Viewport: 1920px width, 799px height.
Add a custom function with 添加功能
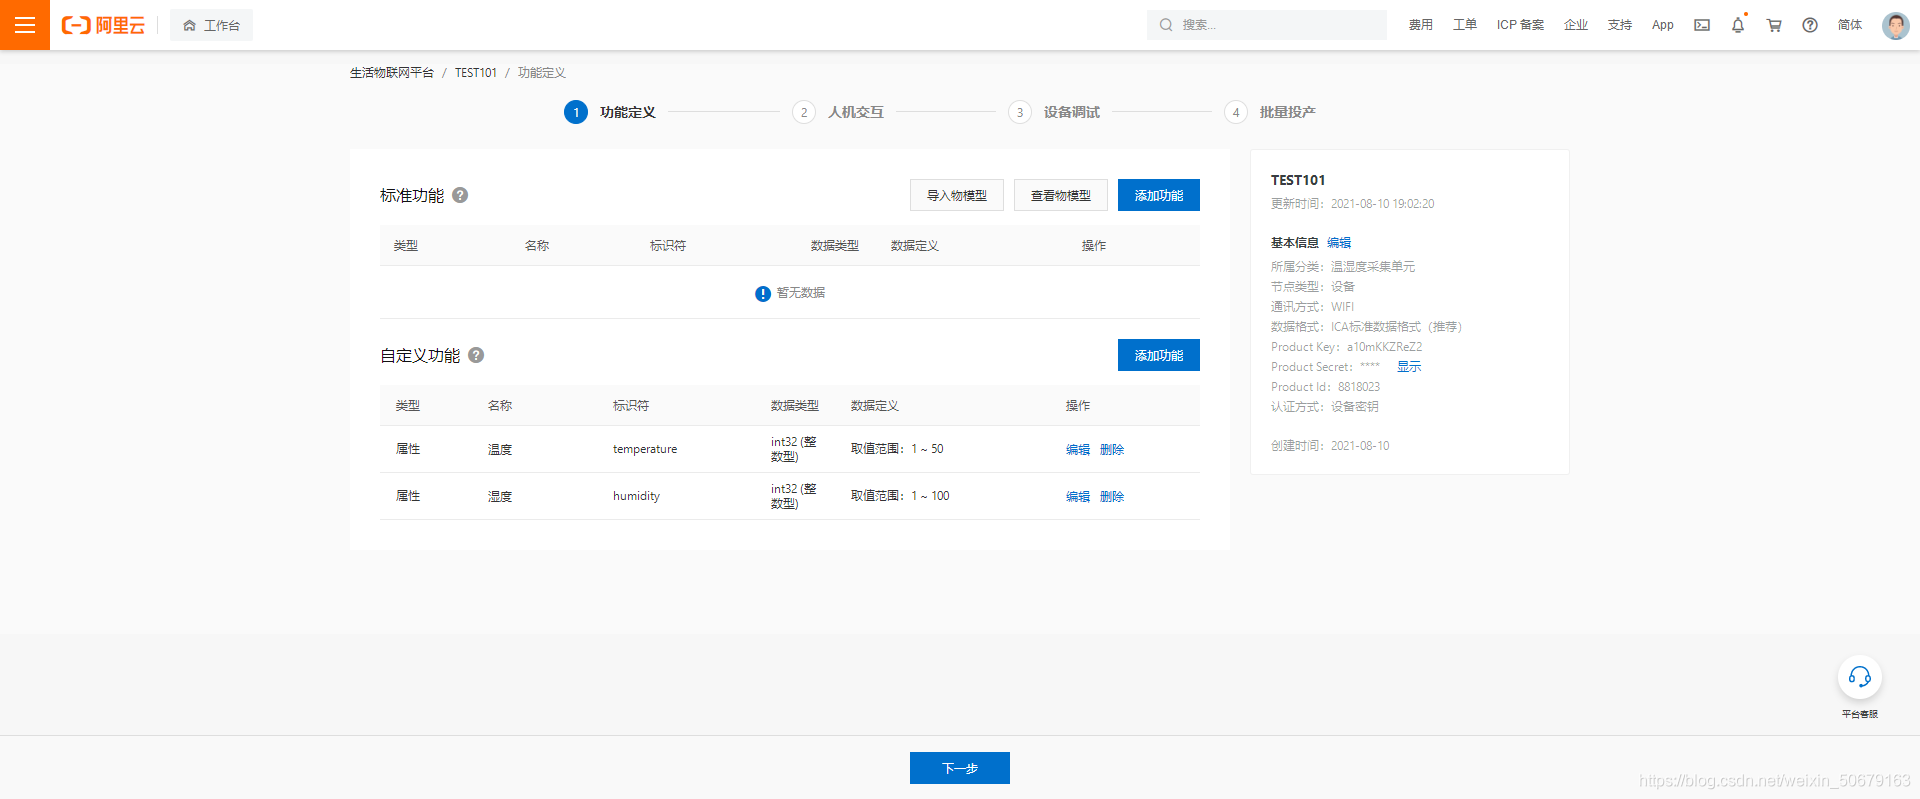pos(1159,355)
